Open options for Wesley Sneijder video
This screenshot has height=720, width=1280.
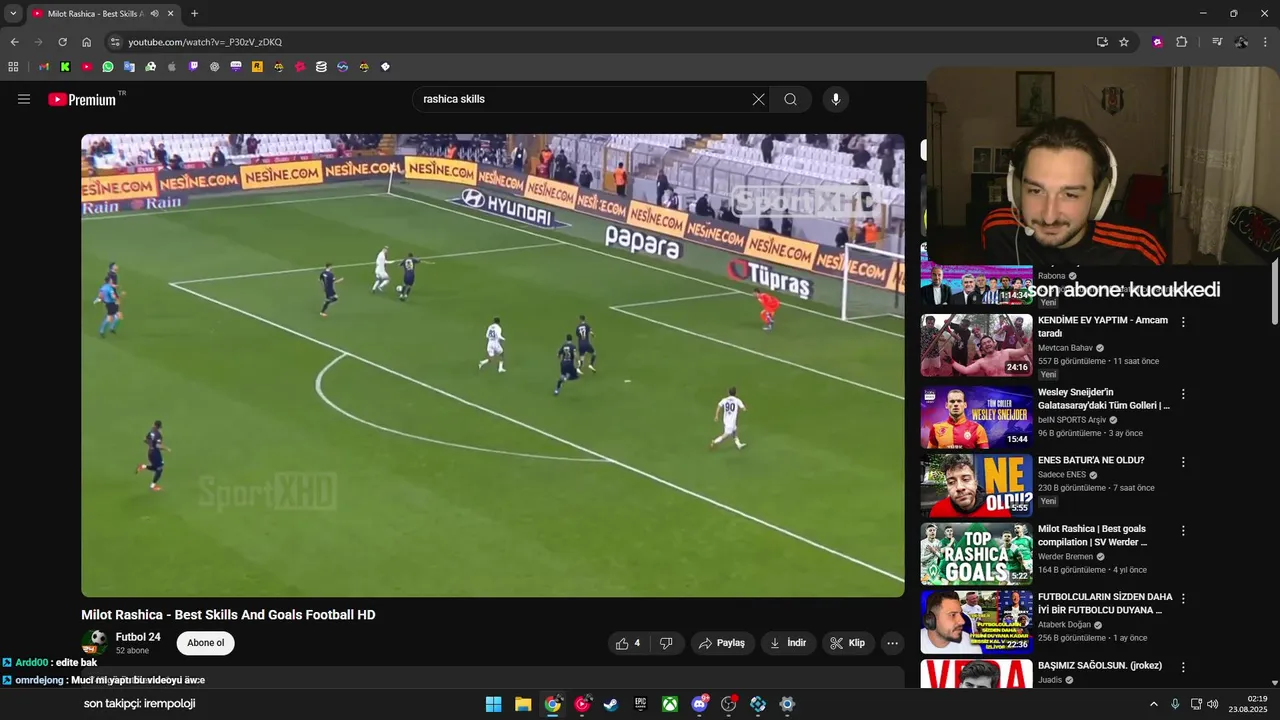click(1183, 394)
